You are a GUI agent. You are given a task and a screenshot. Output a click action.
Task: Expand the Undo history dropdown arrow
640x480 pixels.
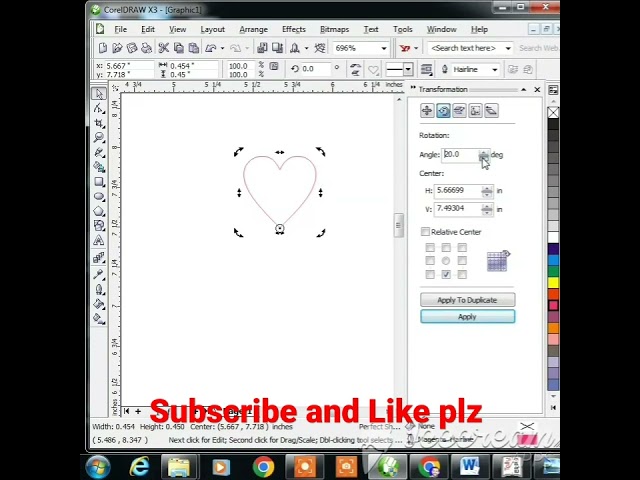click(222, 48)
